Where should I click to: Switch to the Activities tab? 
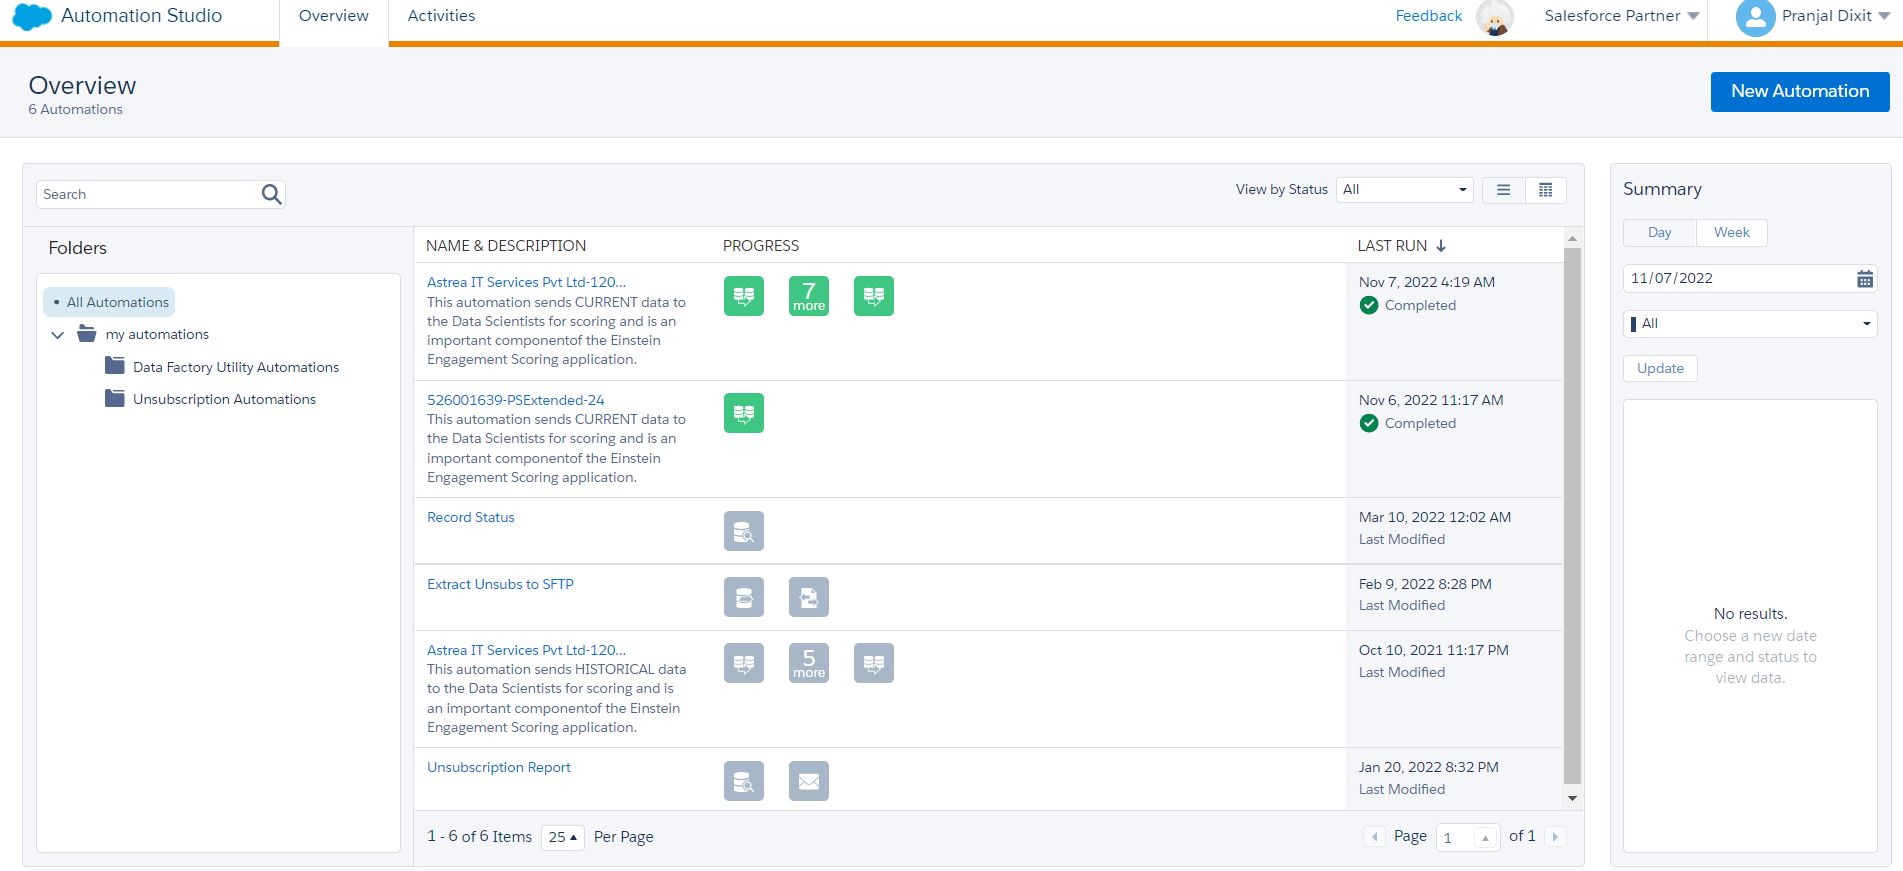click(442, 16)
